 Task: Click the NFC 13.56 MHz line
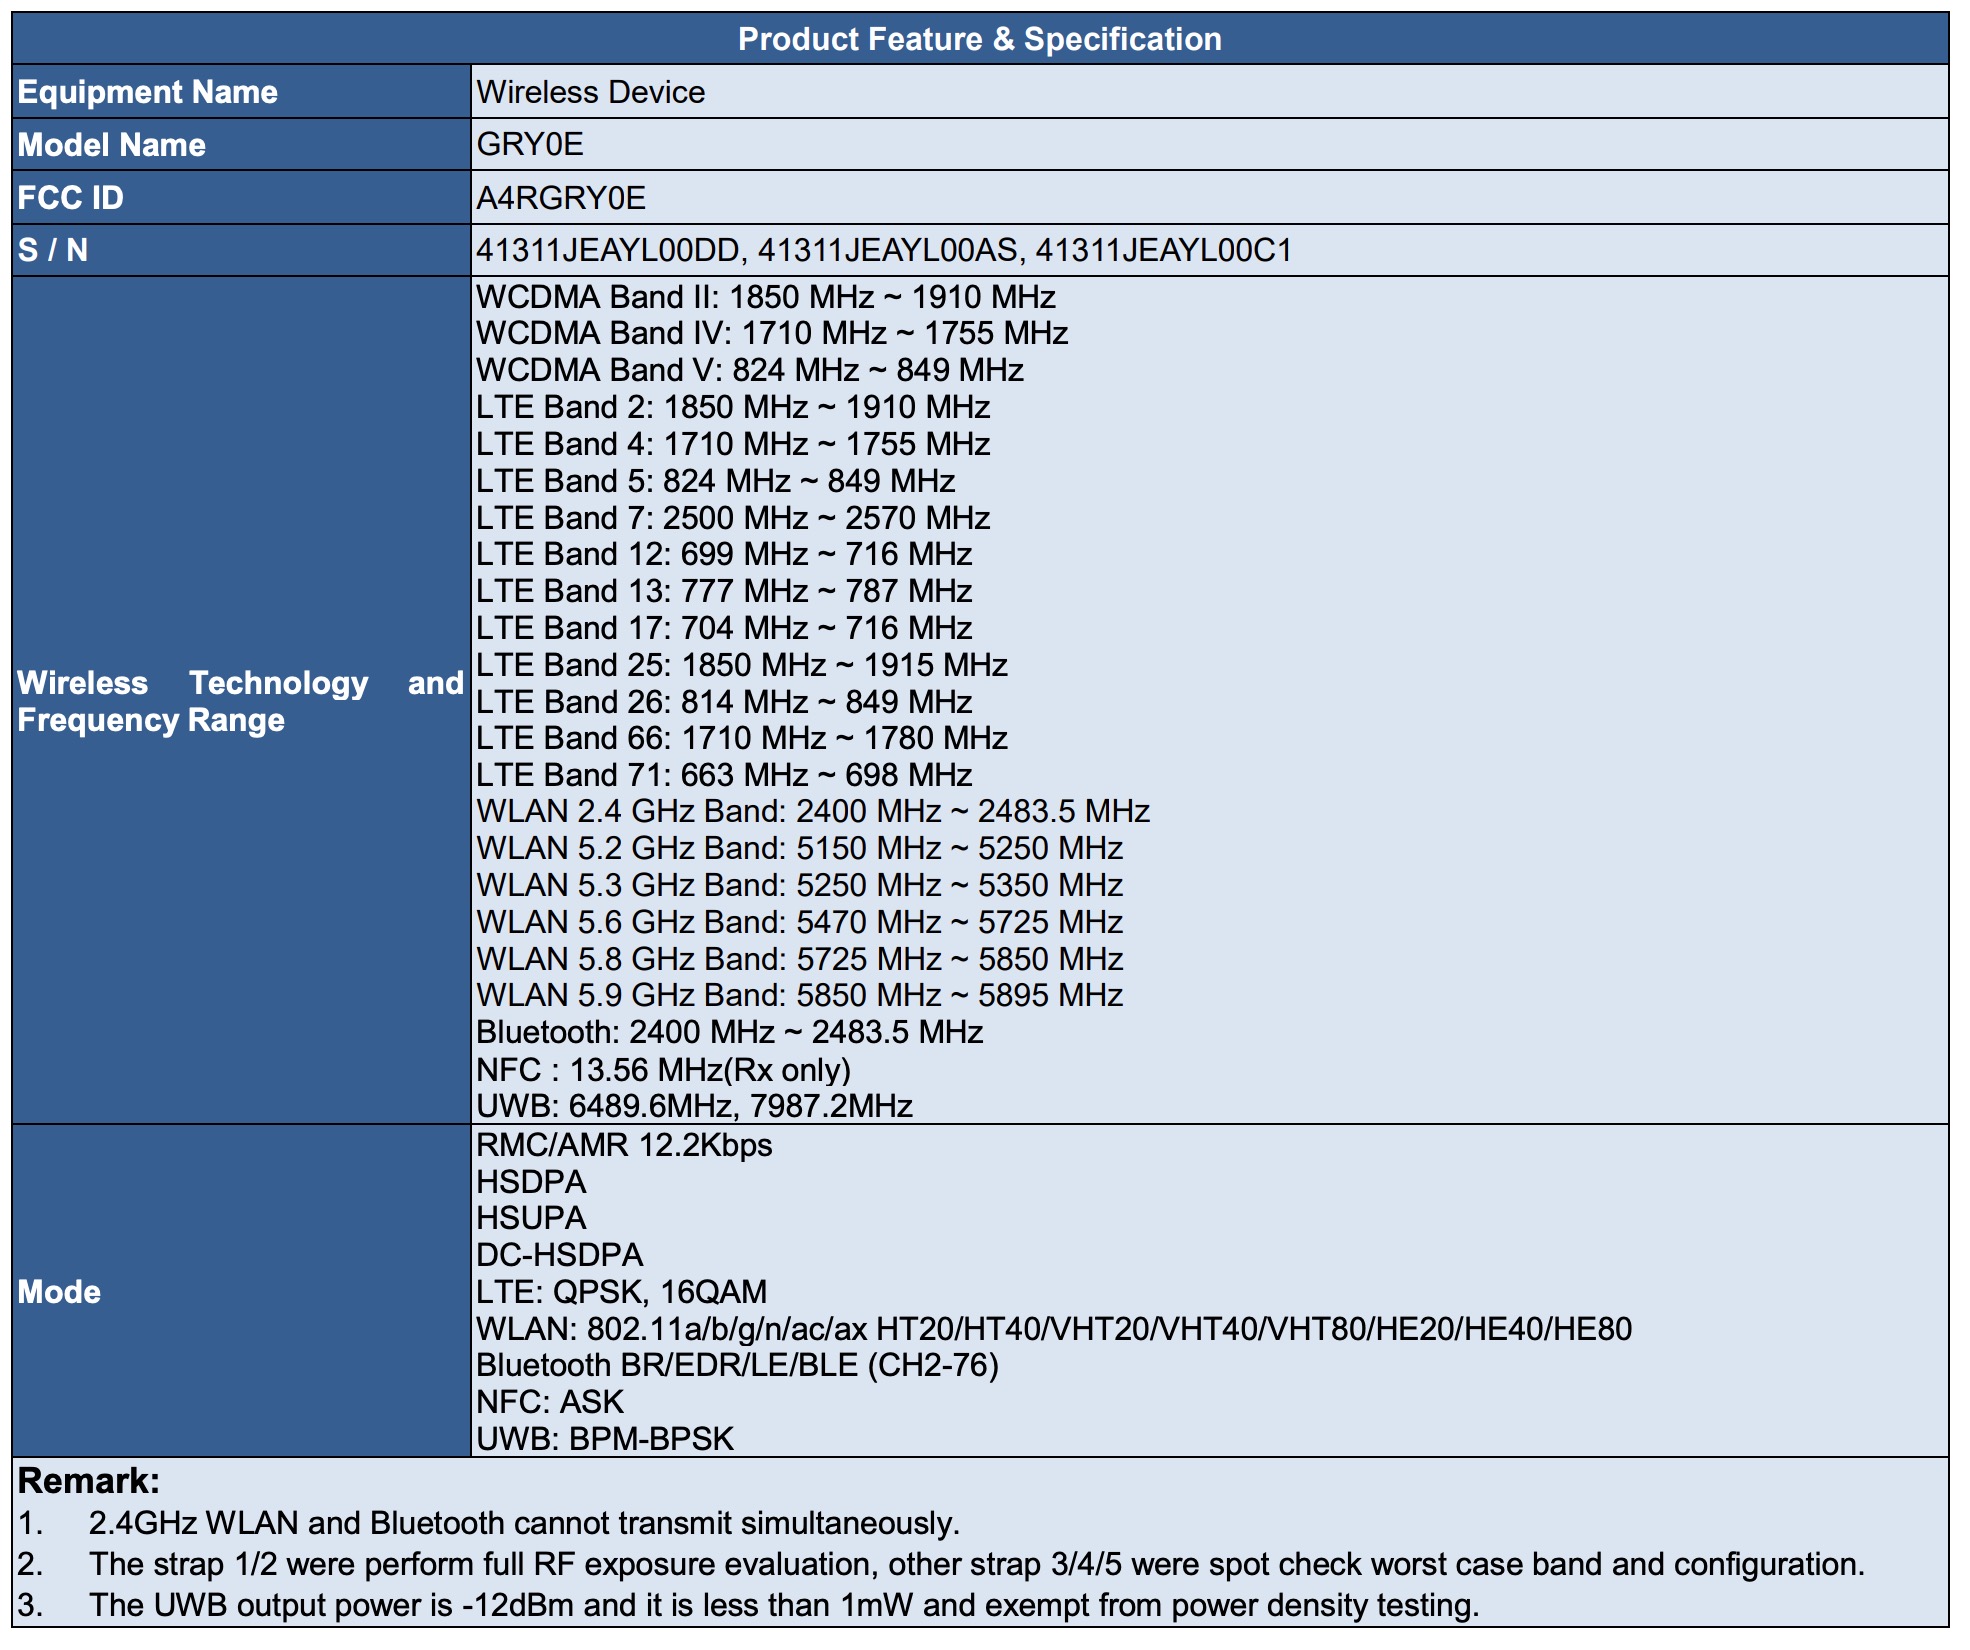click(664, 1070)
